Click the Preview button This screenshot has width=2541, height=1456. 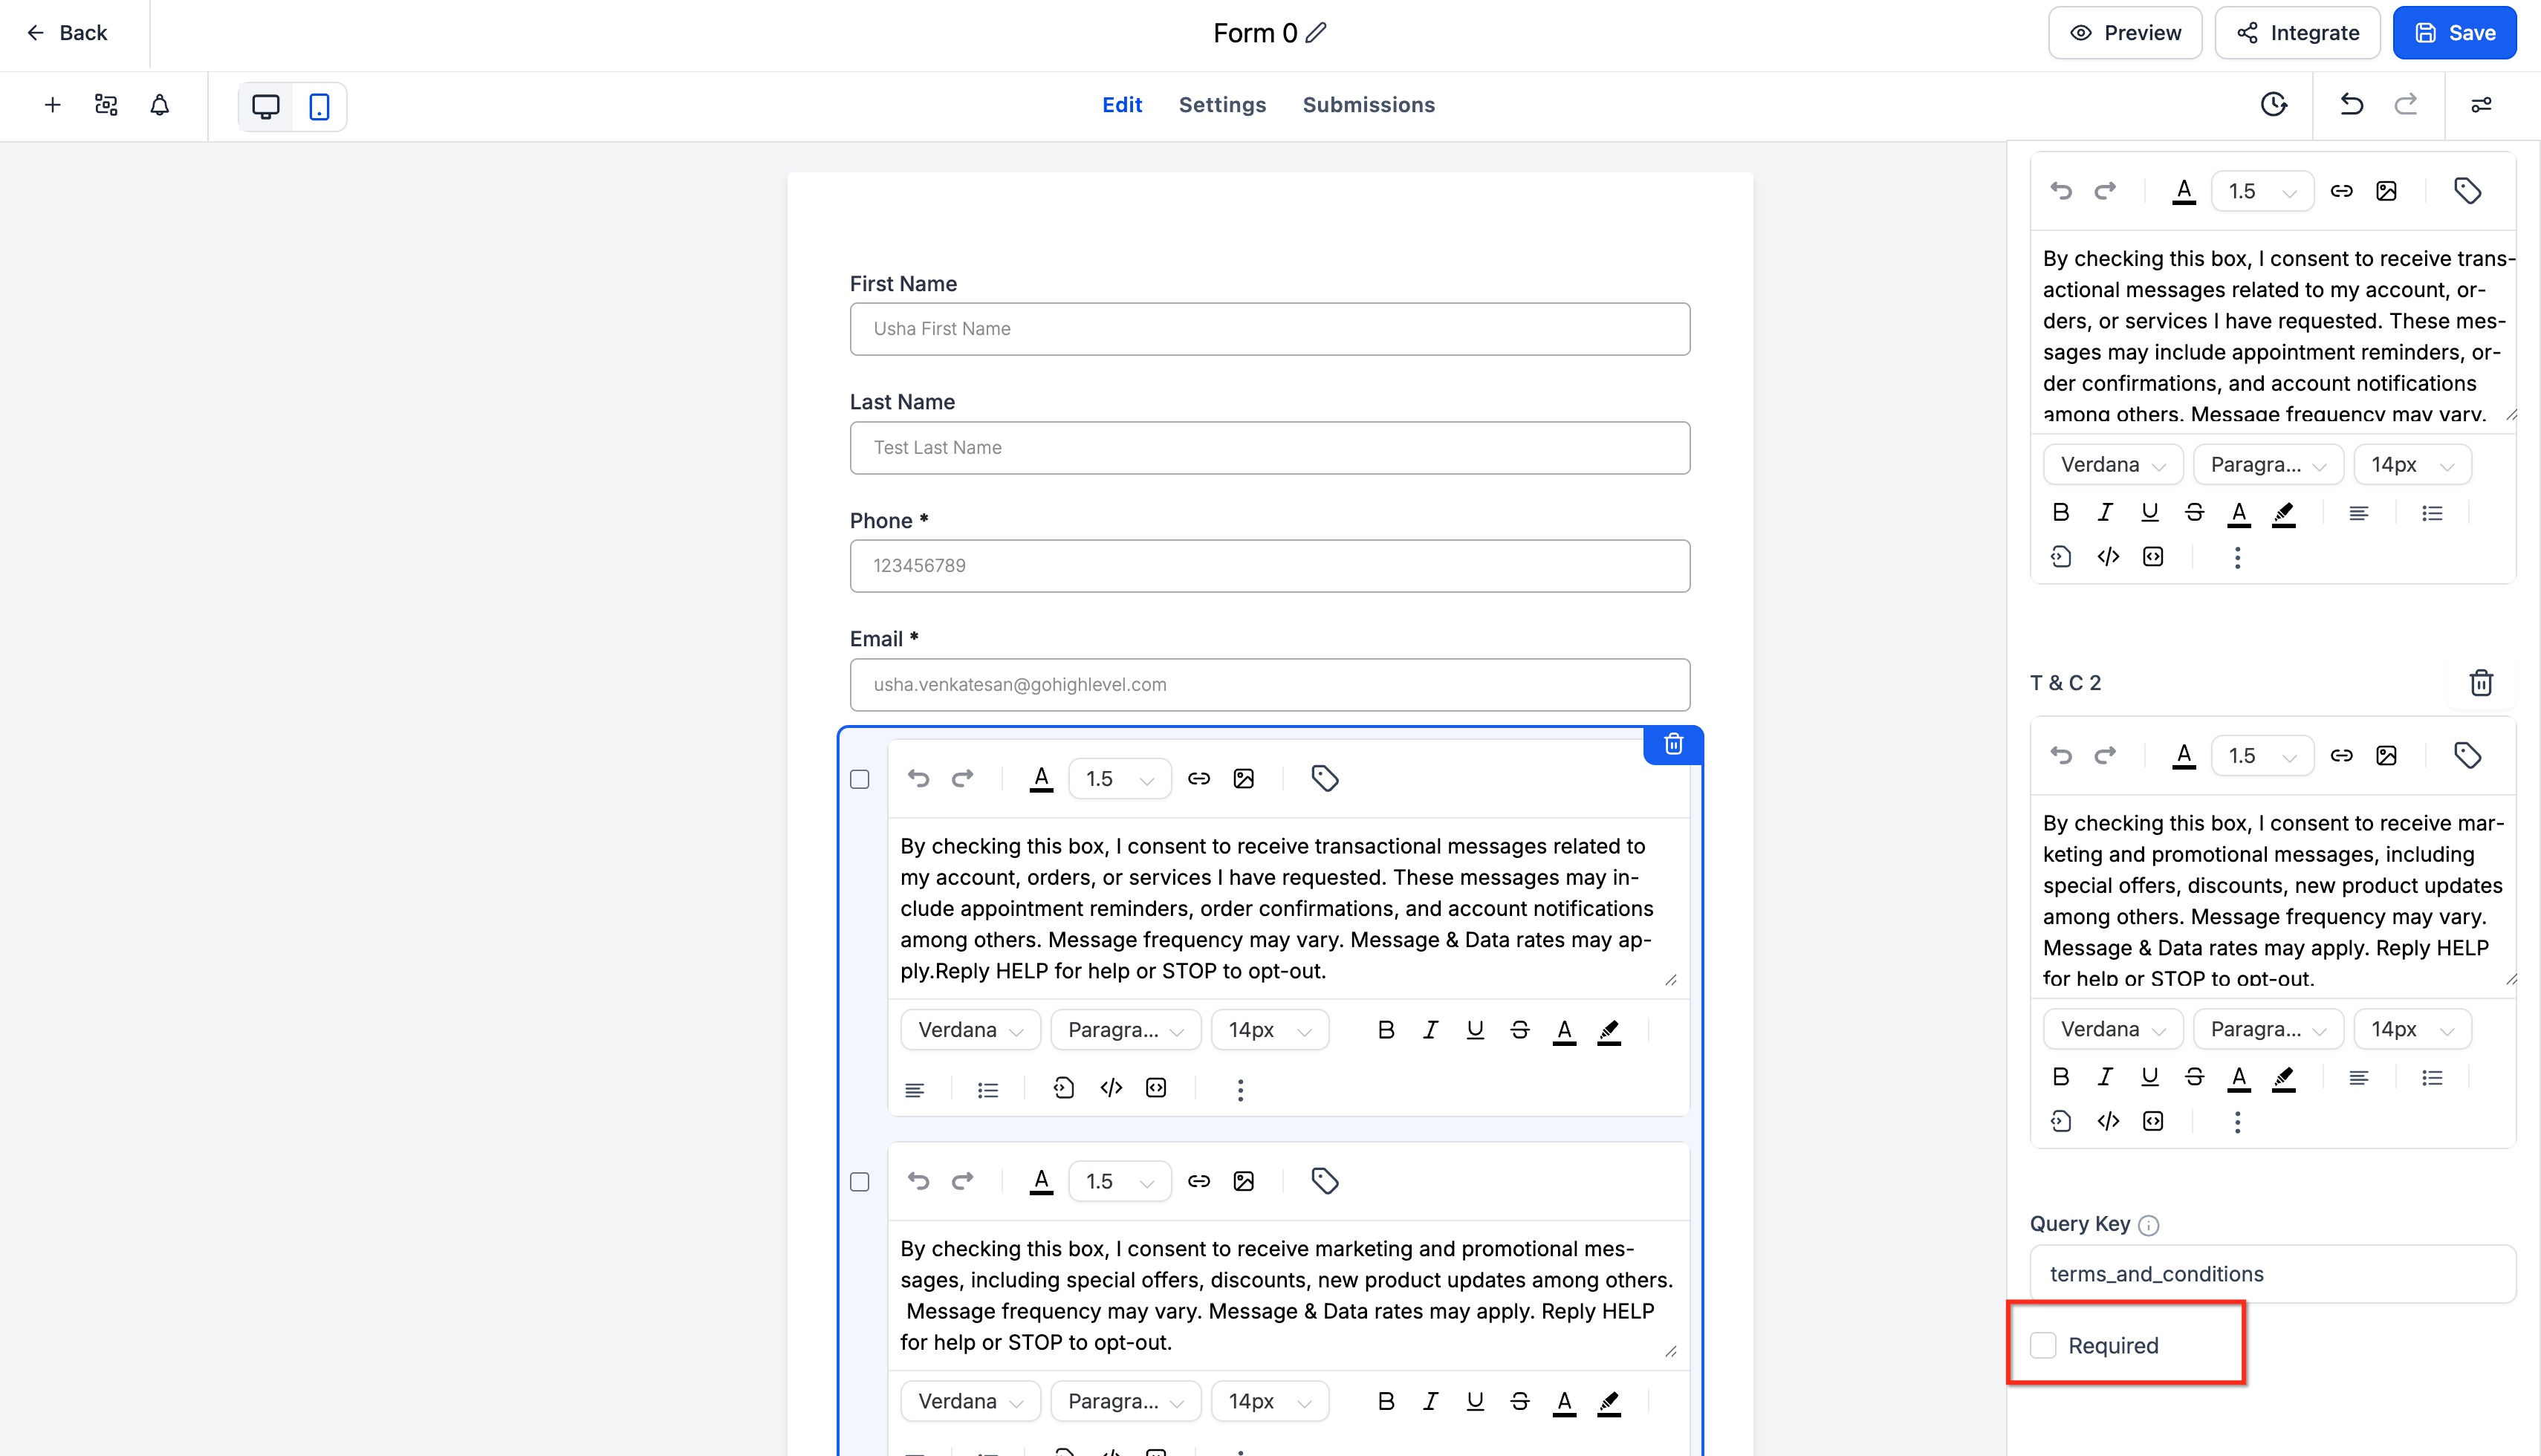click(x=2125, y=33)
